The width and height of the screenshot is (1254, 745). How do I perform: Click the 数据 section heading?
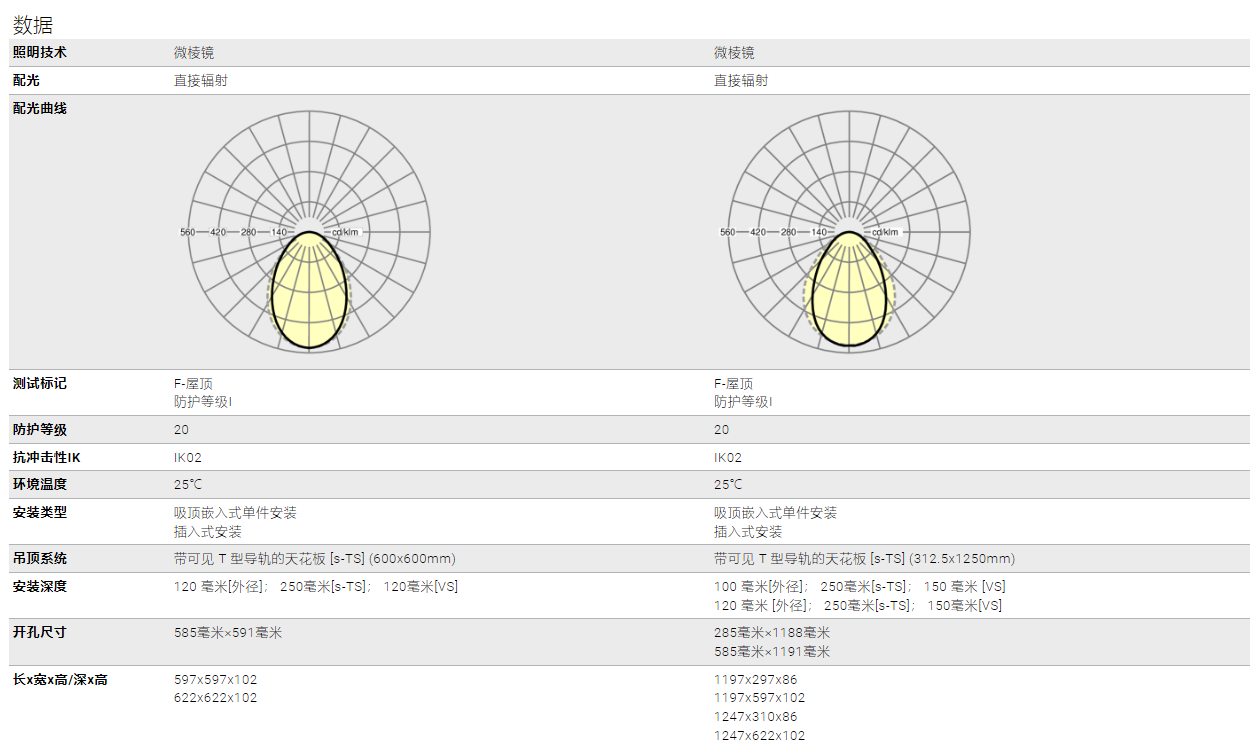(33, 25)
